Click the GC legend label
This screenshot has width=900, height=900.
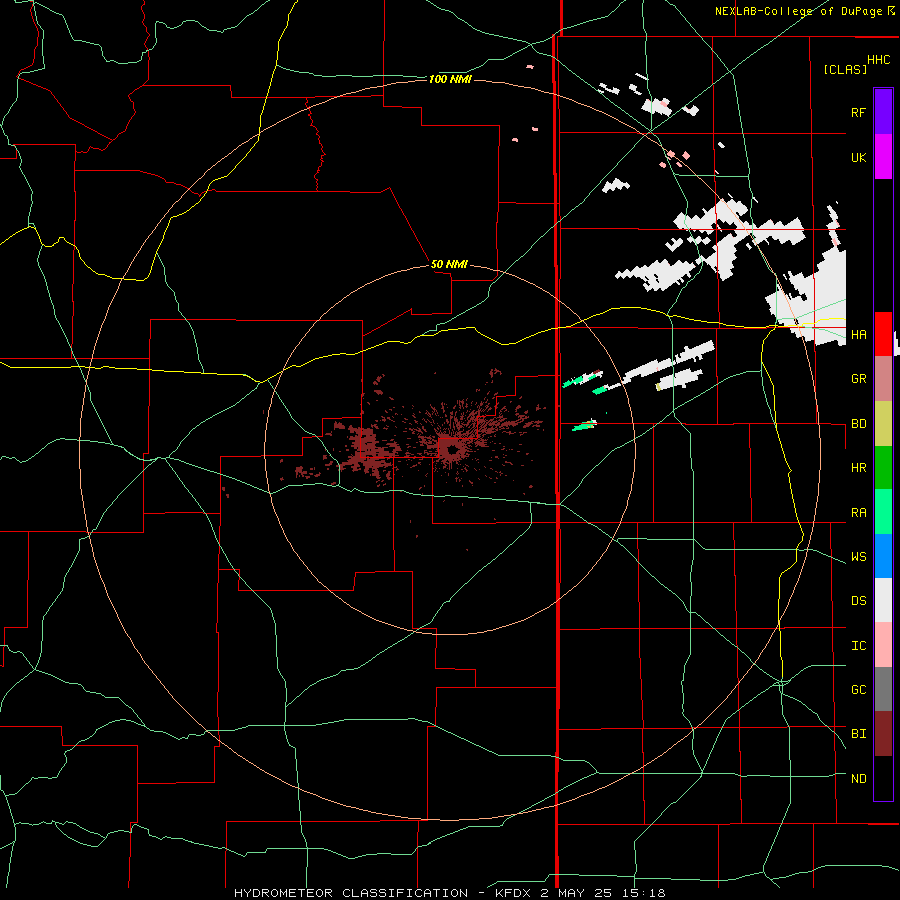(x=858, y=690)
